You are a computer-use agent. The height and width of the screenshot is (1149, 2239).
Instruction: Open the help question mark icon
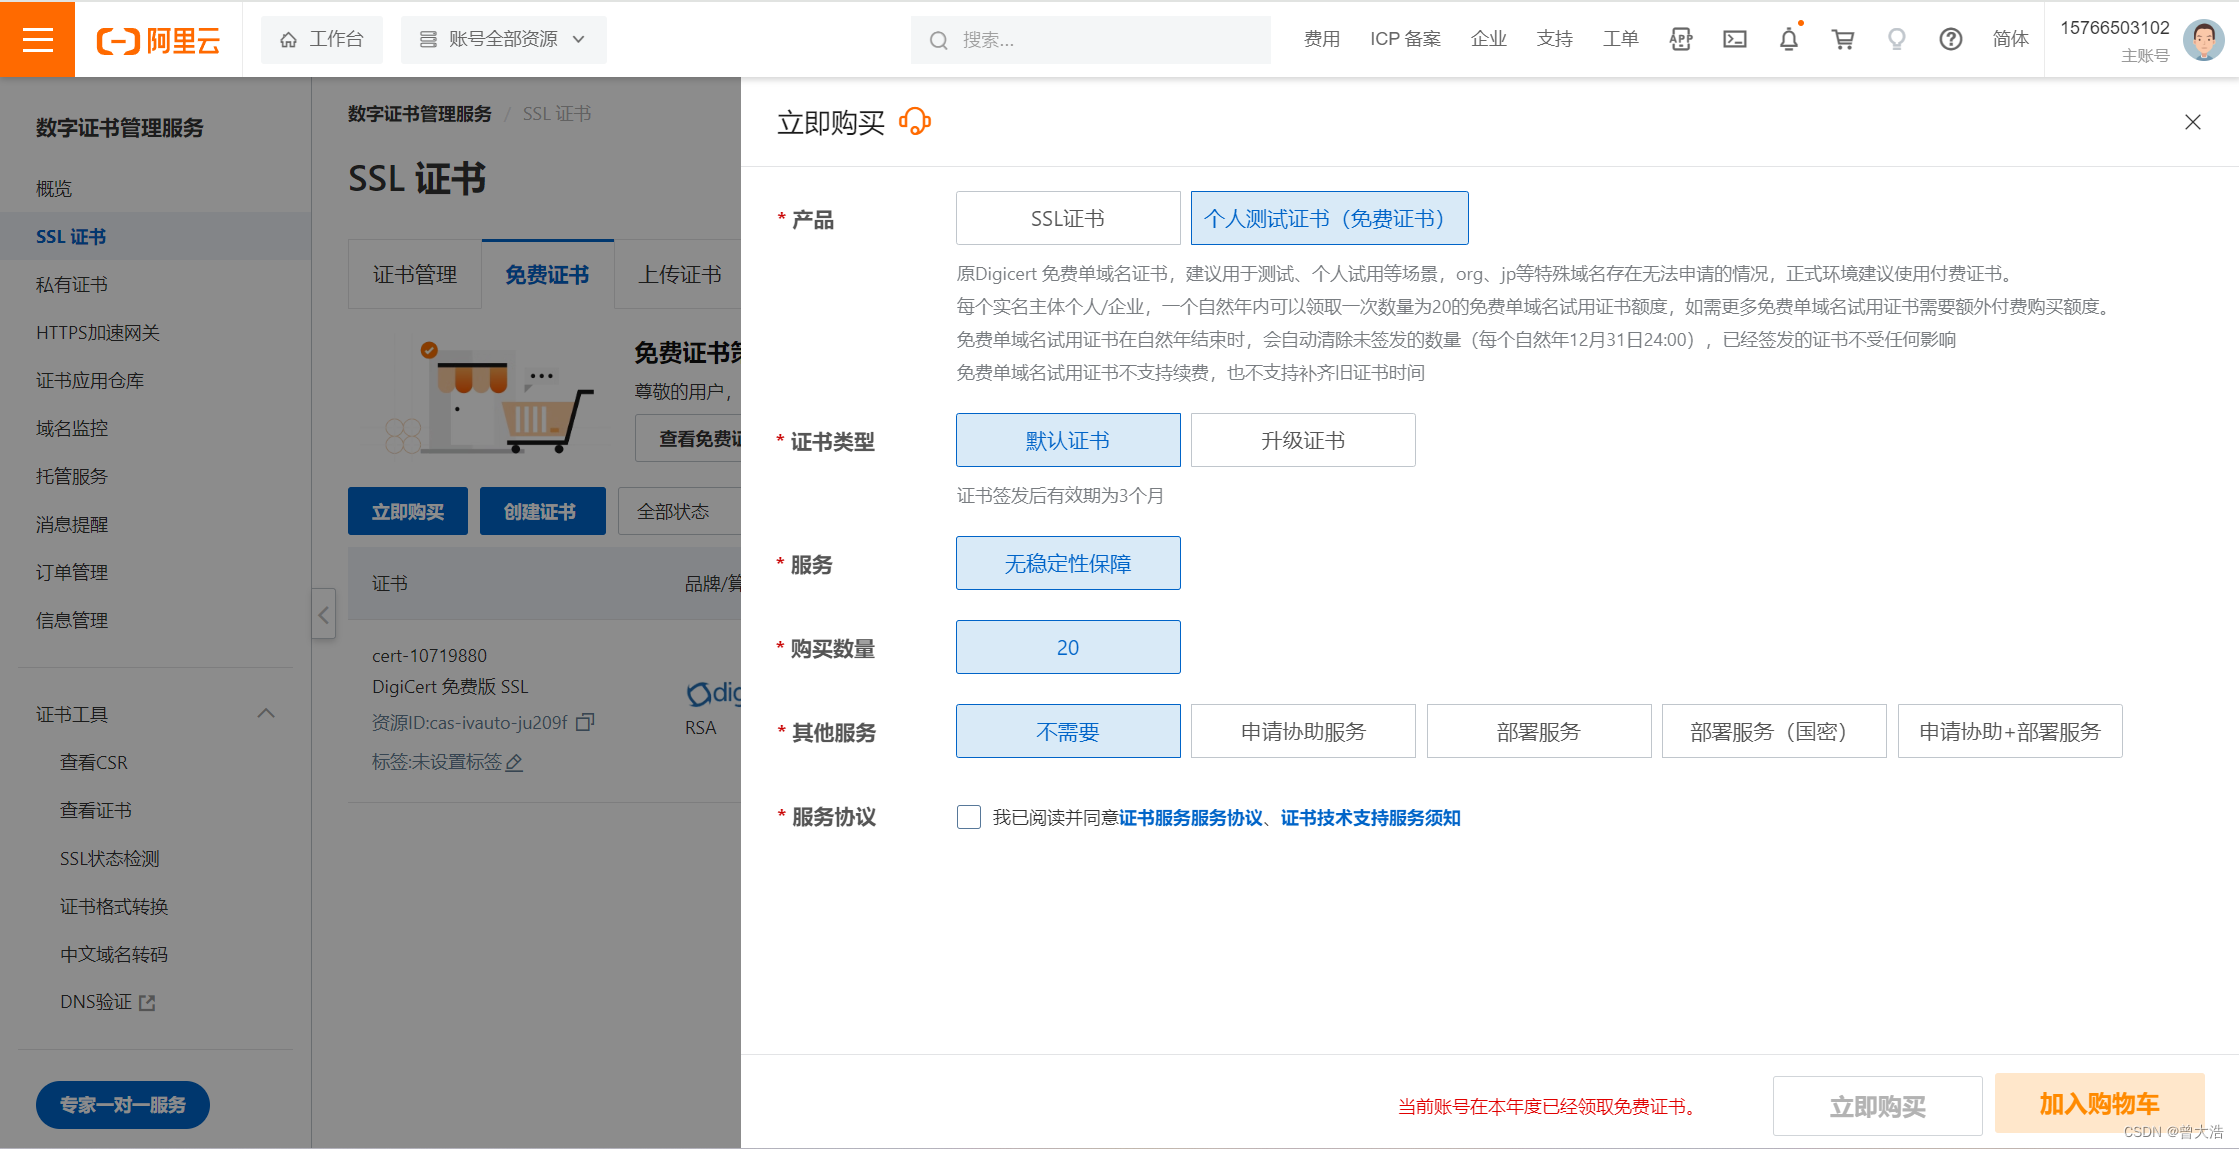click(x=1950, y=39)
